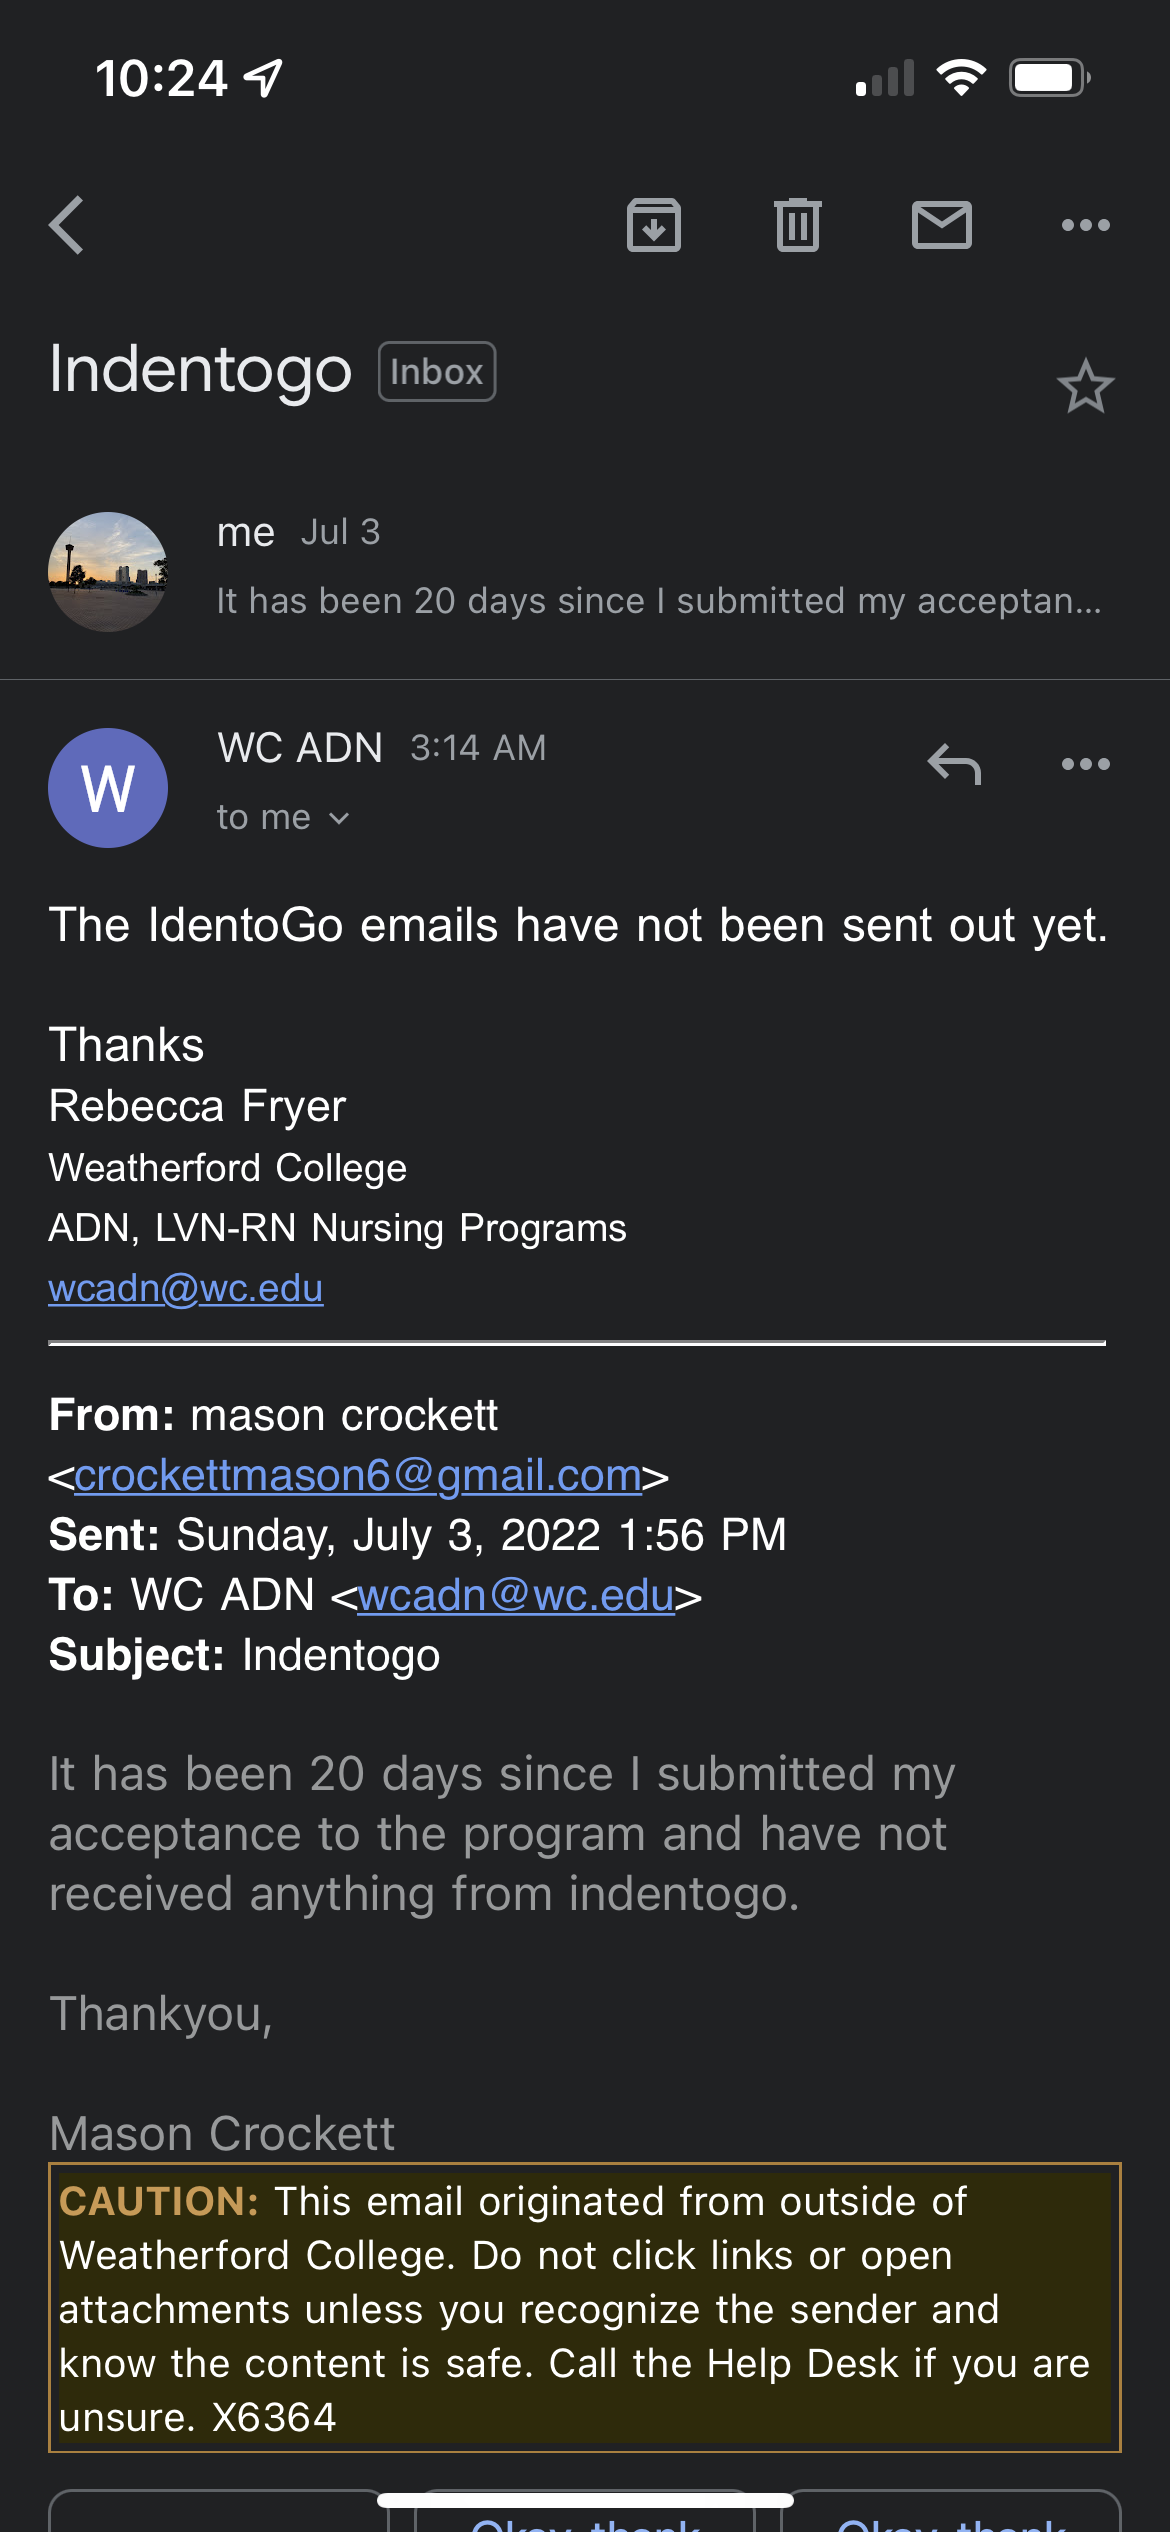Open wcadn@wc.edu link in signature
Viewport: 1170px width, 2532px height.
click(186, 1288)
